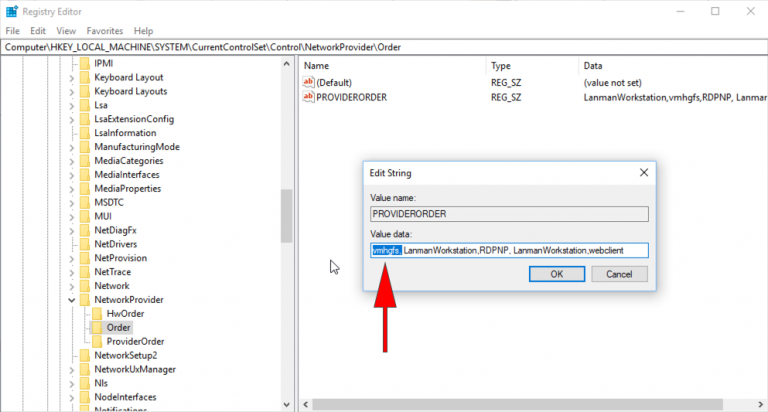The width and height of the screenshot is (768, 412).
Task: Click OK in Edit String dialog
Action: [556, 274]
